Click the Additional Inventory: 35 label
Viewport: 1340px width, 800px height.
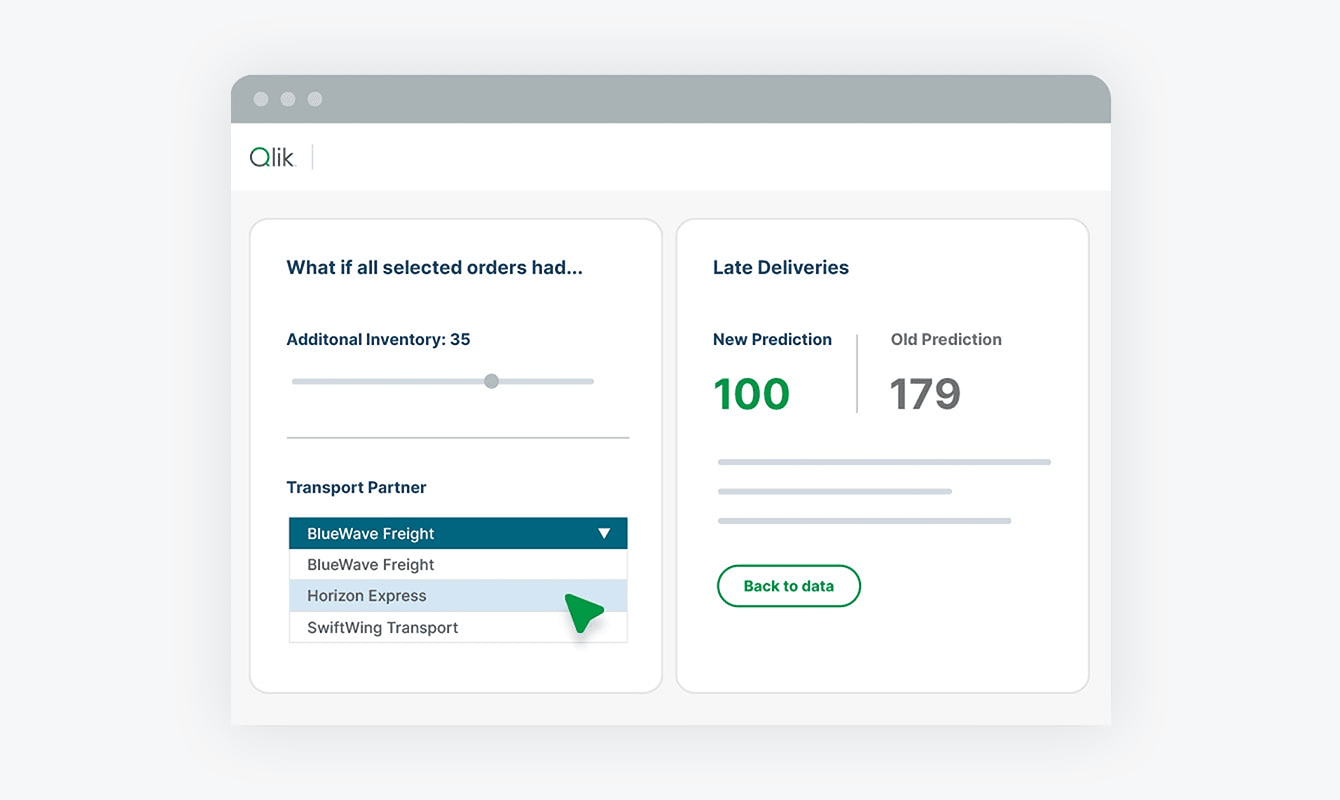click(378, 340)
